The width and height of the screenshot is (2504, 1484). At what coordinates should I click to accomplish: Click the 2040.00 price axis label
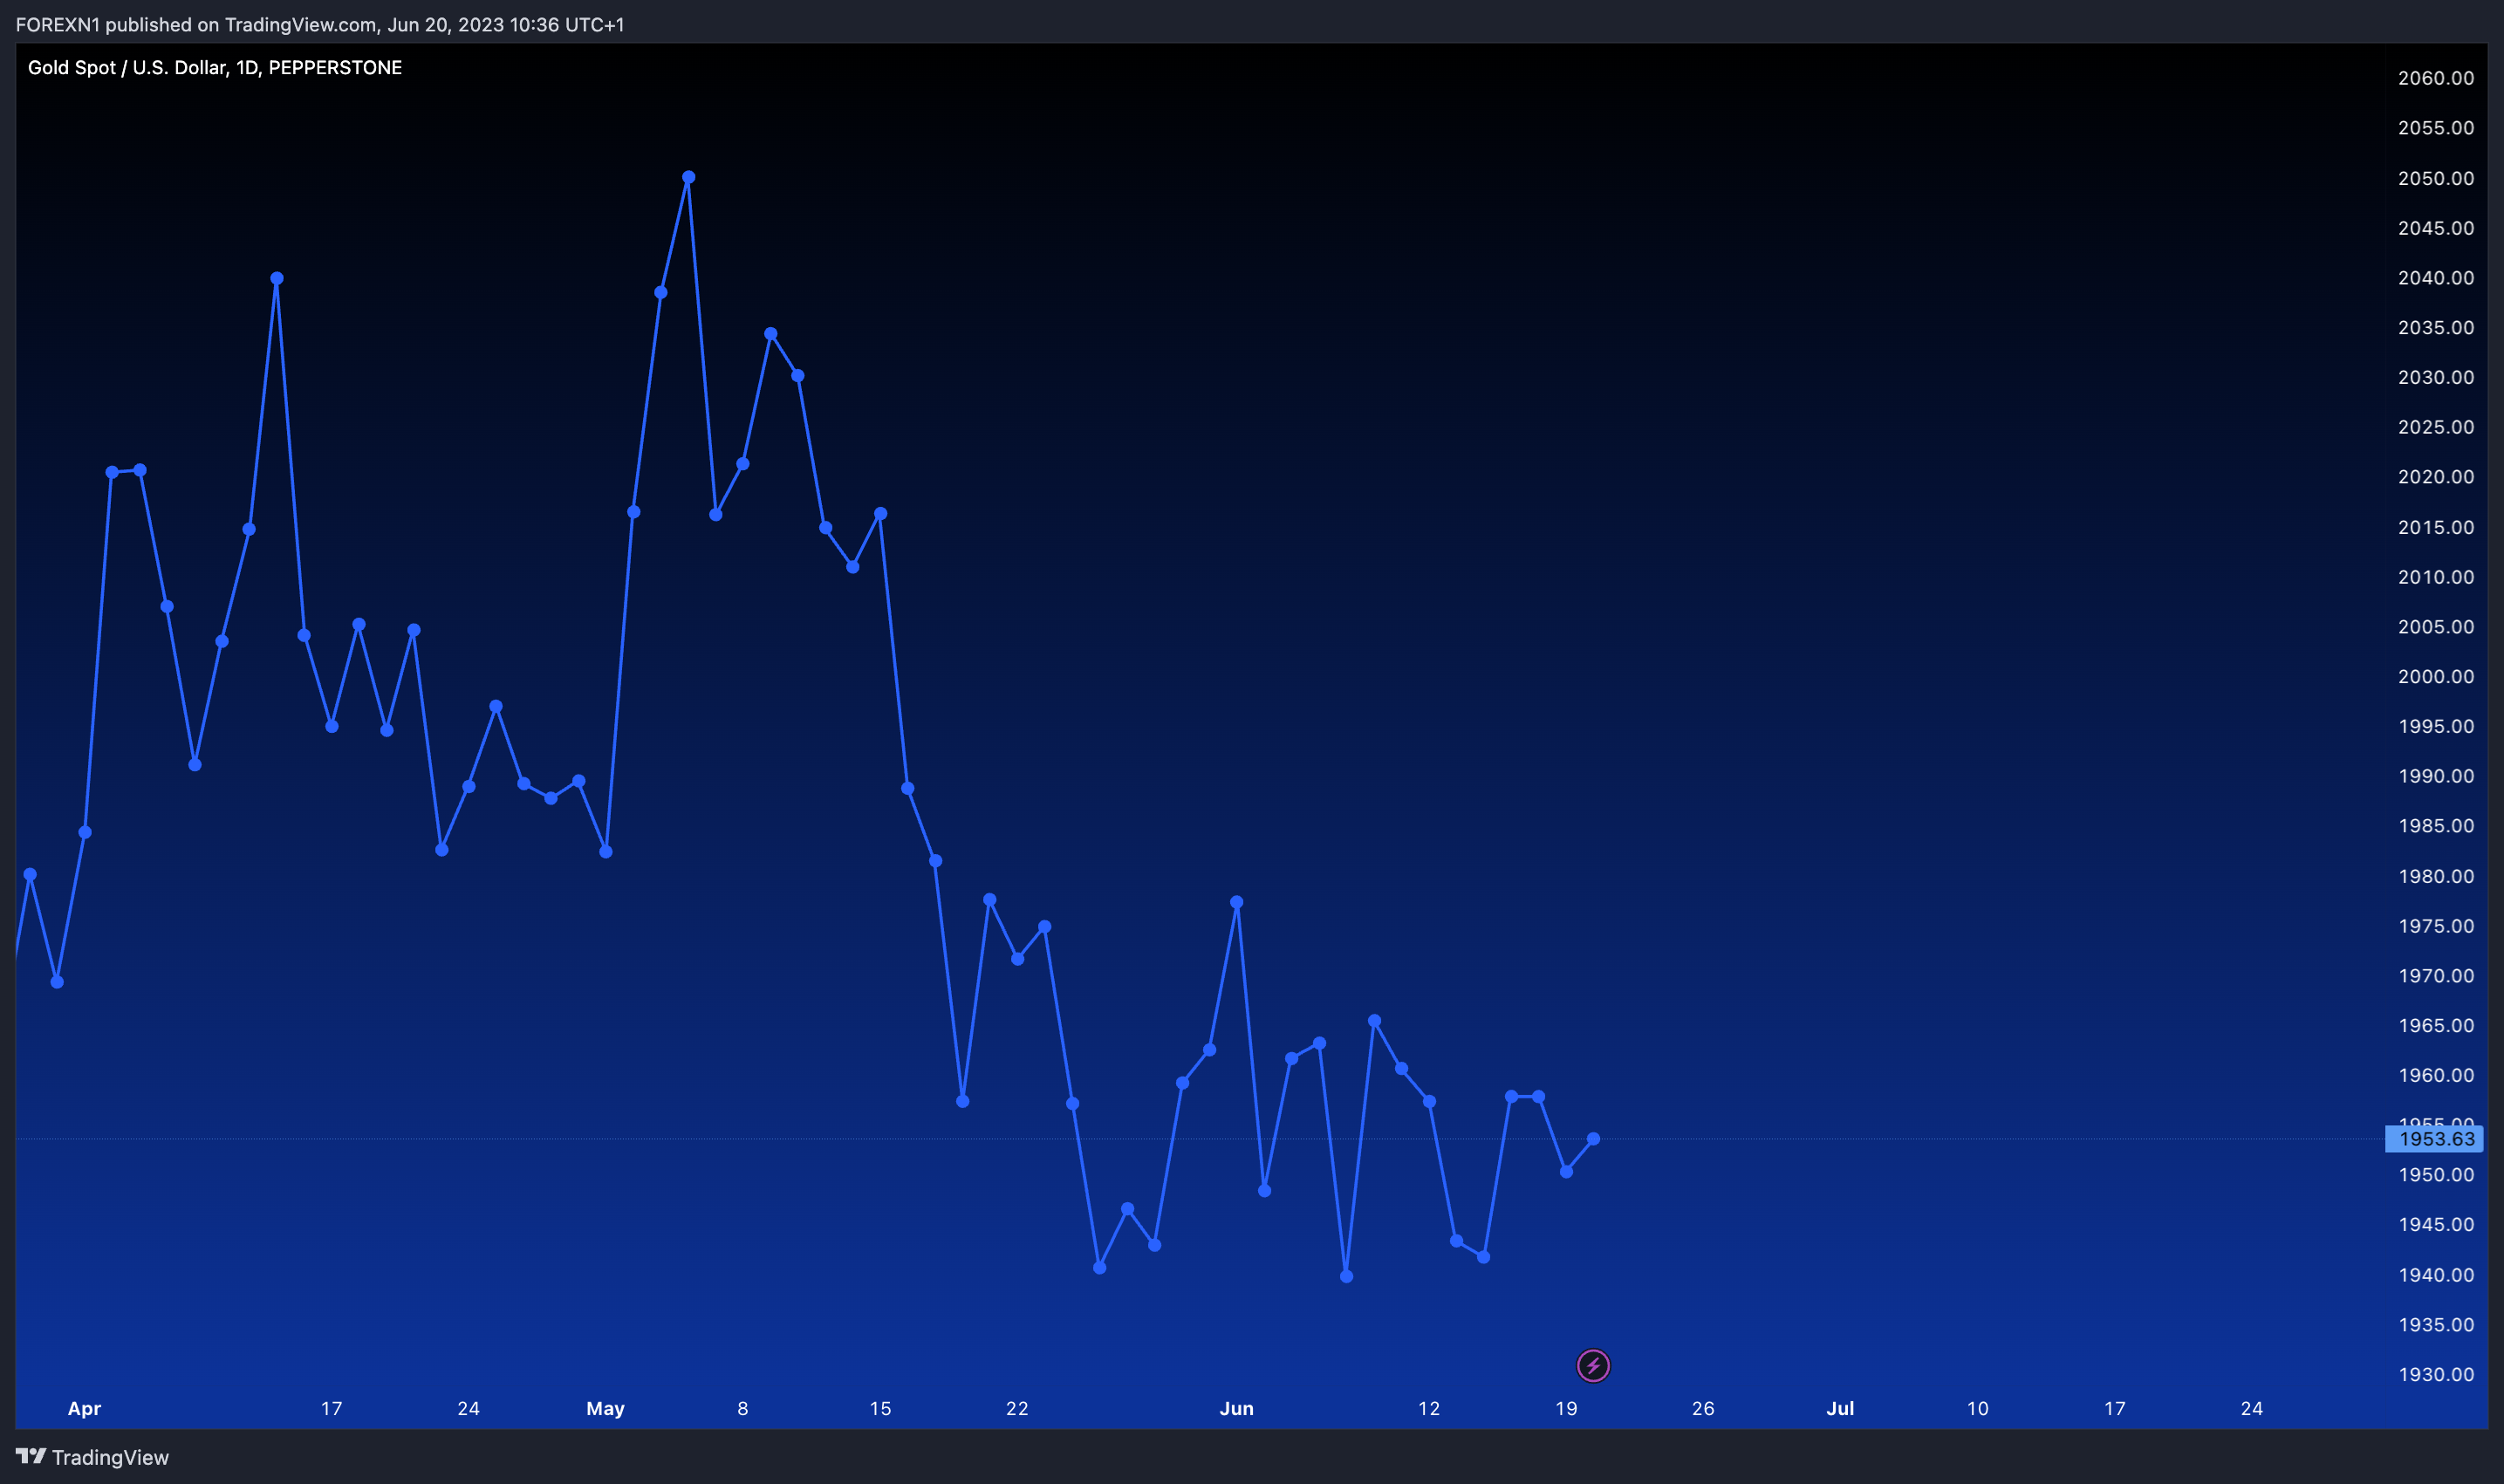[x=2435, y=277]
